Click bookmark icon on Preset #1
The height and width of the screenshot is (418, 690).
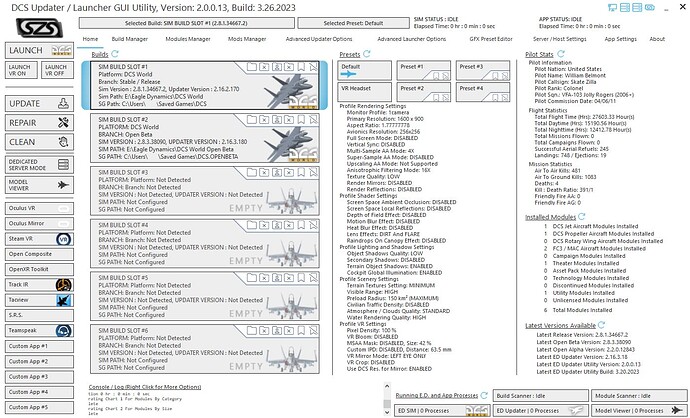point(436,76)
